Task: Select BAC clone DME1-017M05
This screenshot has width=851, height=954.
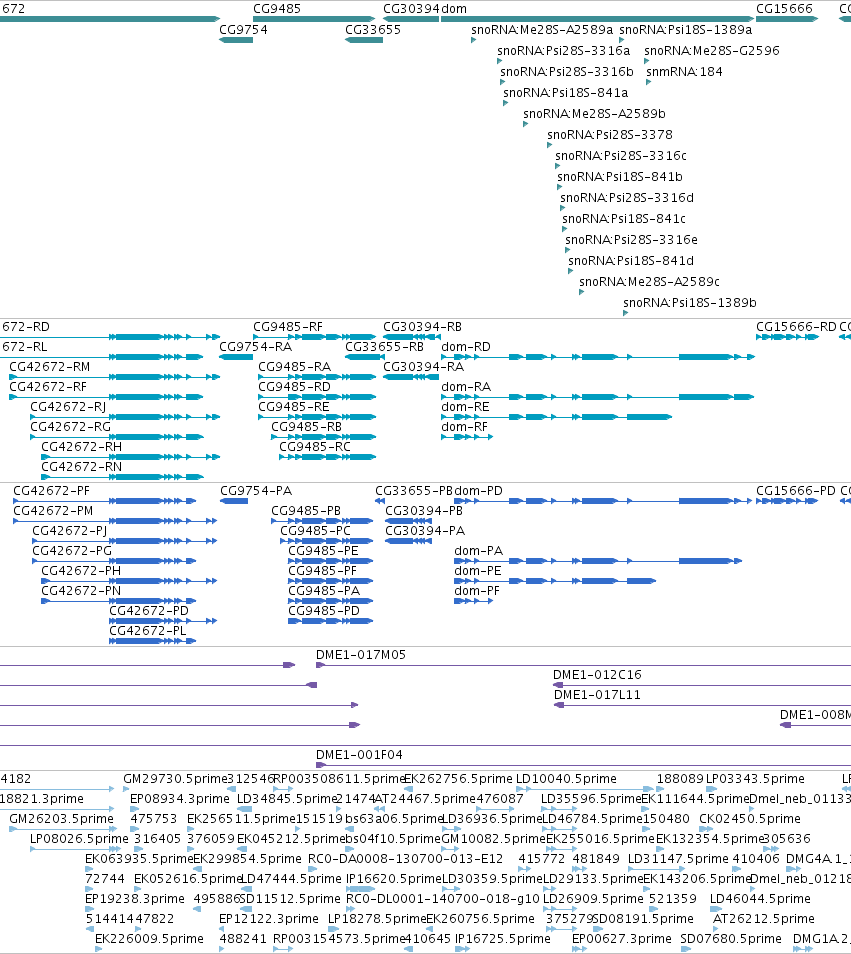Action: pyautogui.click(x=361, y=655)
